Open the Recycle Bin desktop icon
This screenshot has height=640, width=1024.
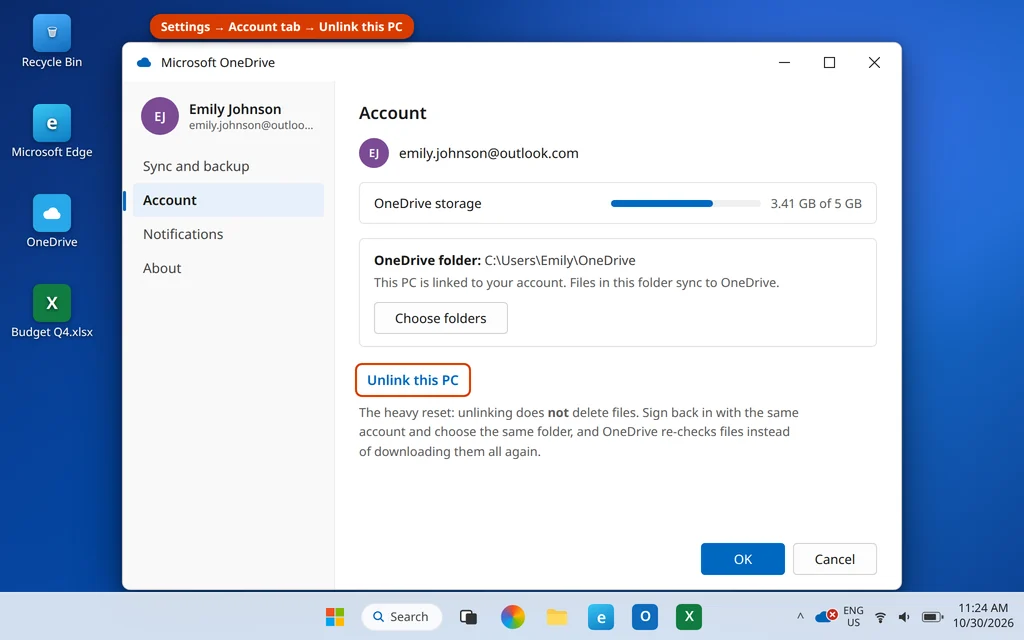(x=52, y=42)
